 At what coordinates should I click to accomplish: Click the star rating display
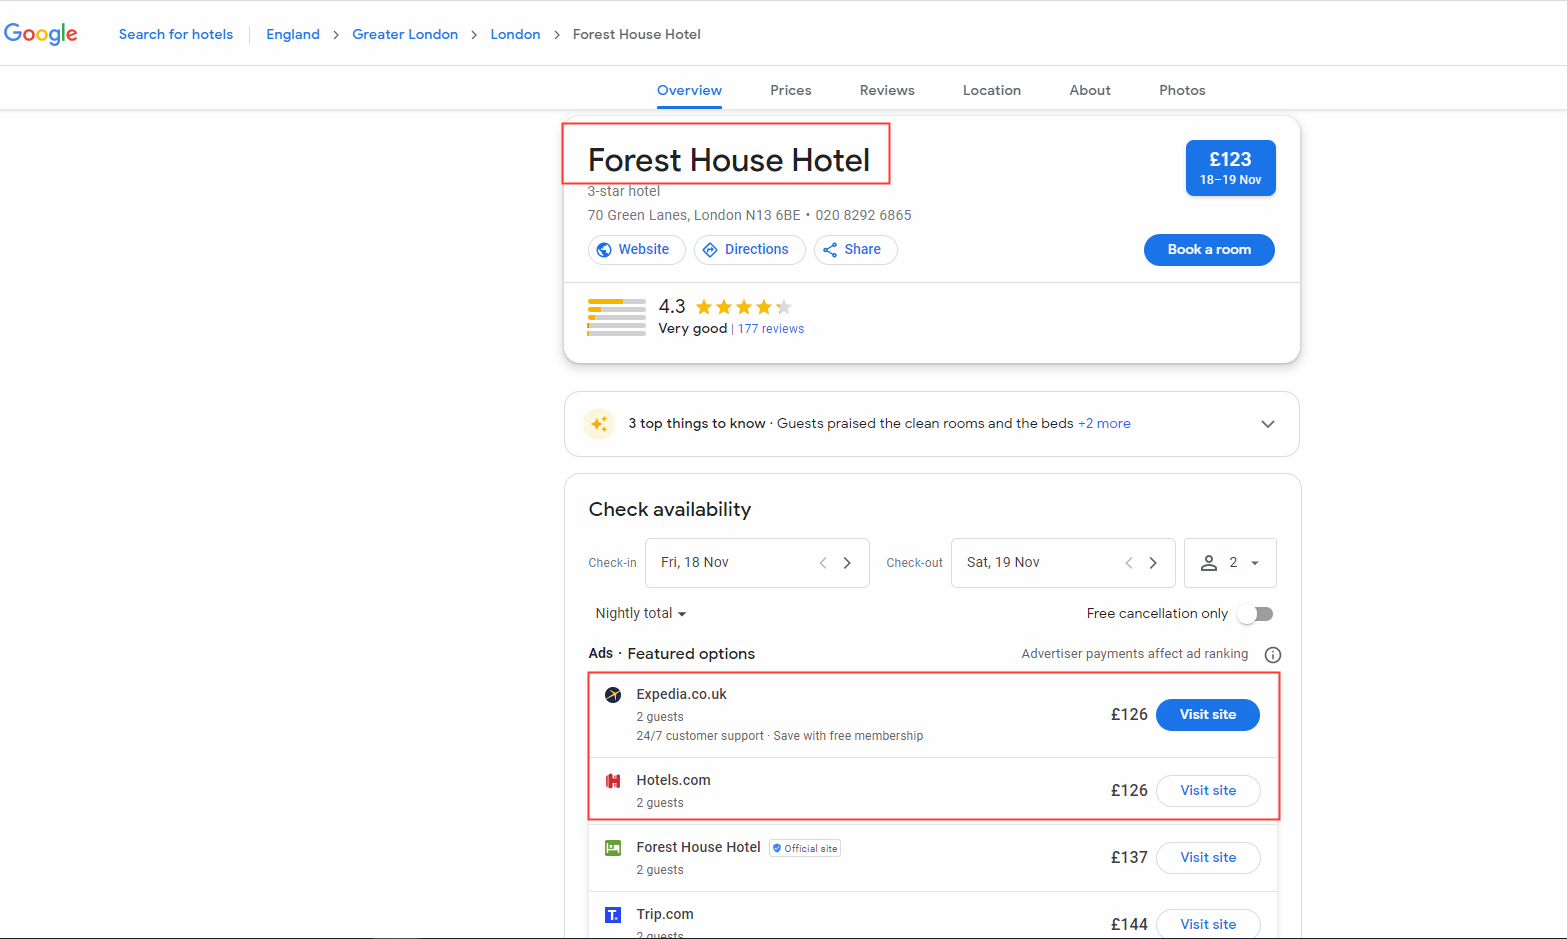[x=744, y=307]
